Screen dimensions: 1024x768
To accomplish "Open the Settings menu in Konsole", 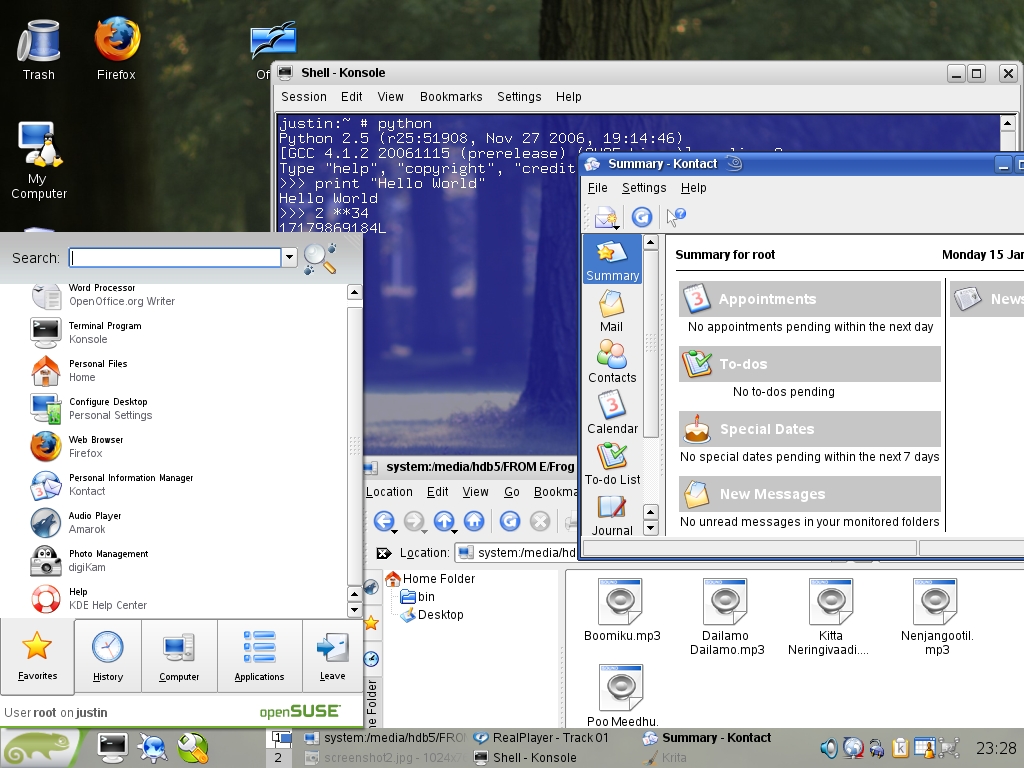I will pyautogui.click(x=519, y=97).
